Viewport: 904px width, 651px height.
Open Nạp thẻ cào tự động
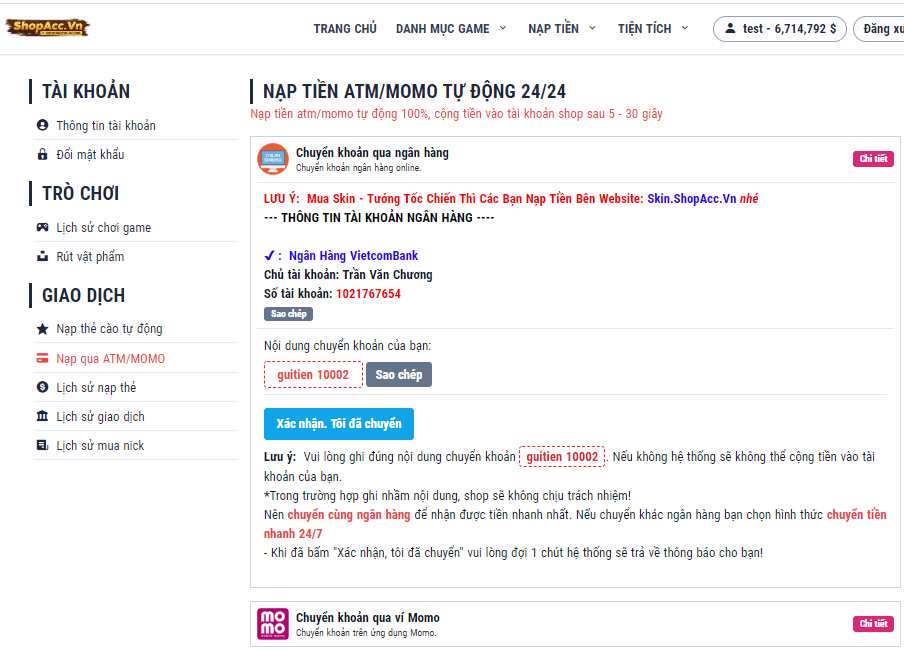(110, 329)
